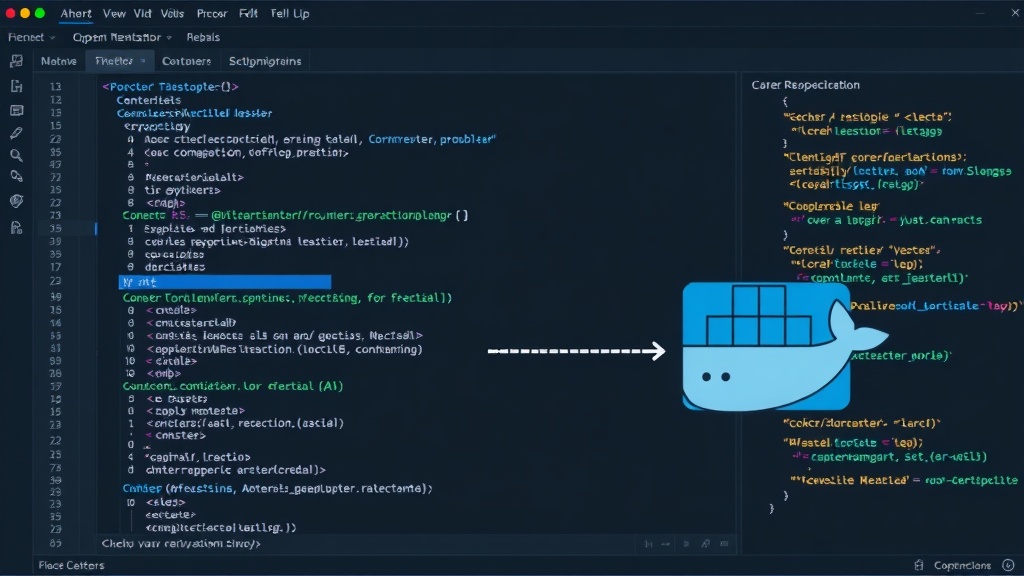Click the cokcr/dlorcetter line in the right panel
The image size is (1024, 576).
tap(861, 423)
